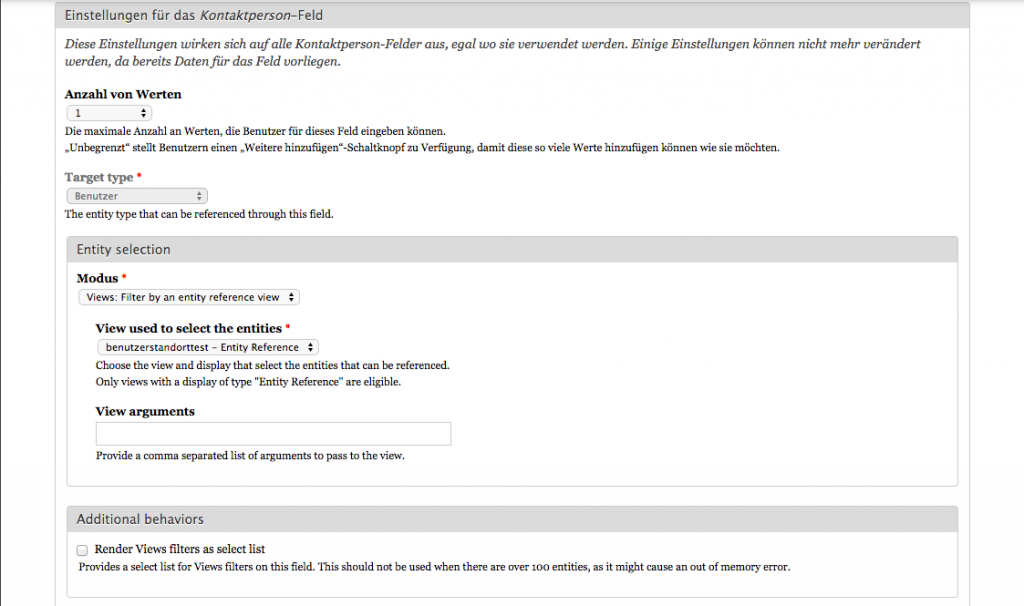Open the Target type Benutzer dropdown

[136, 196]
